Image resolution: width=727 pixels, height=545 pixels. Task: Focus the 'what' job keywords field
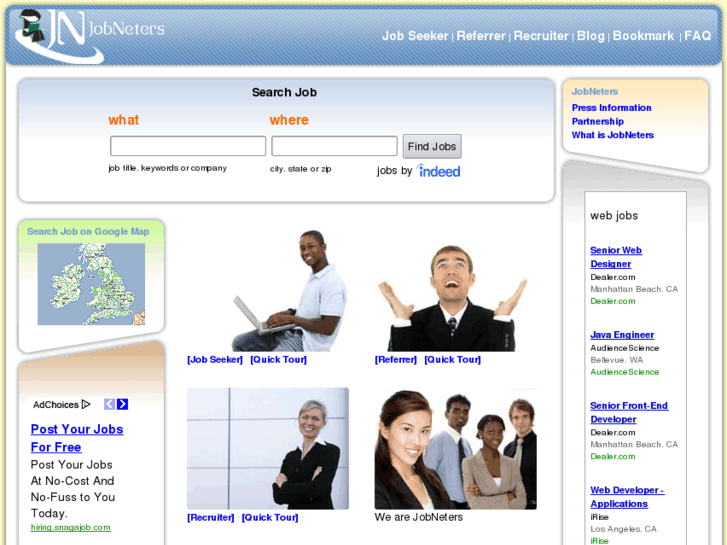pyautogui.click(x=188, y=146)
